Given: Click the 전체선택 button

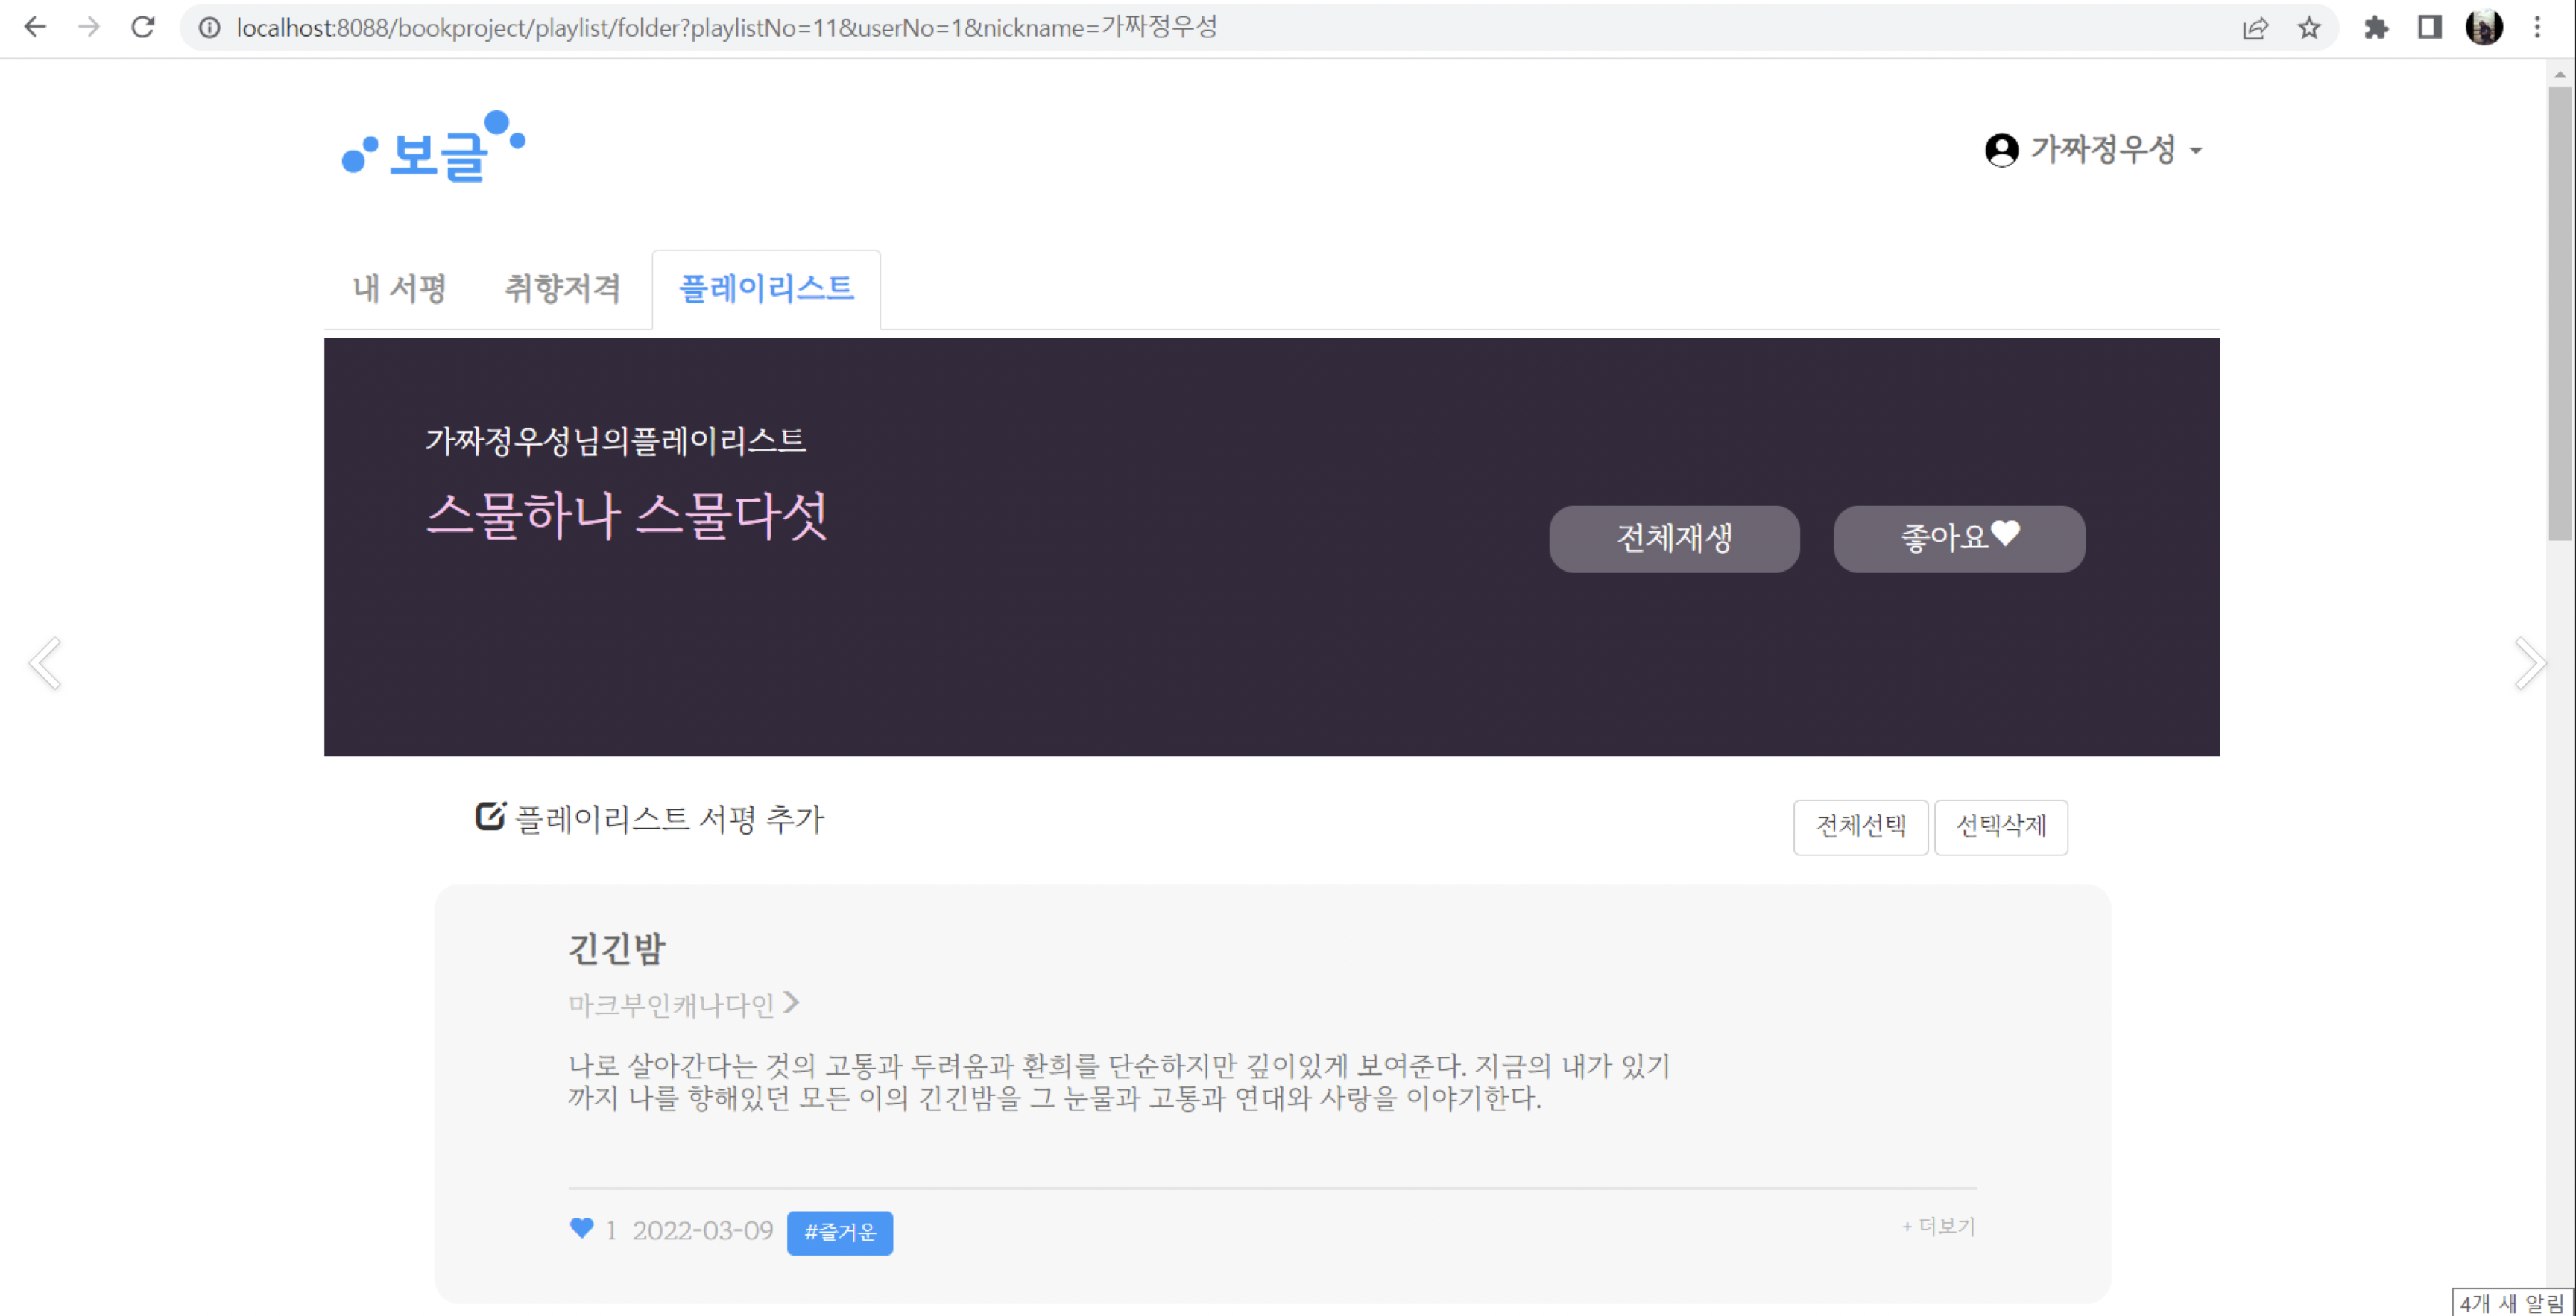Looking at the screenshot, I should (1860, 826).
